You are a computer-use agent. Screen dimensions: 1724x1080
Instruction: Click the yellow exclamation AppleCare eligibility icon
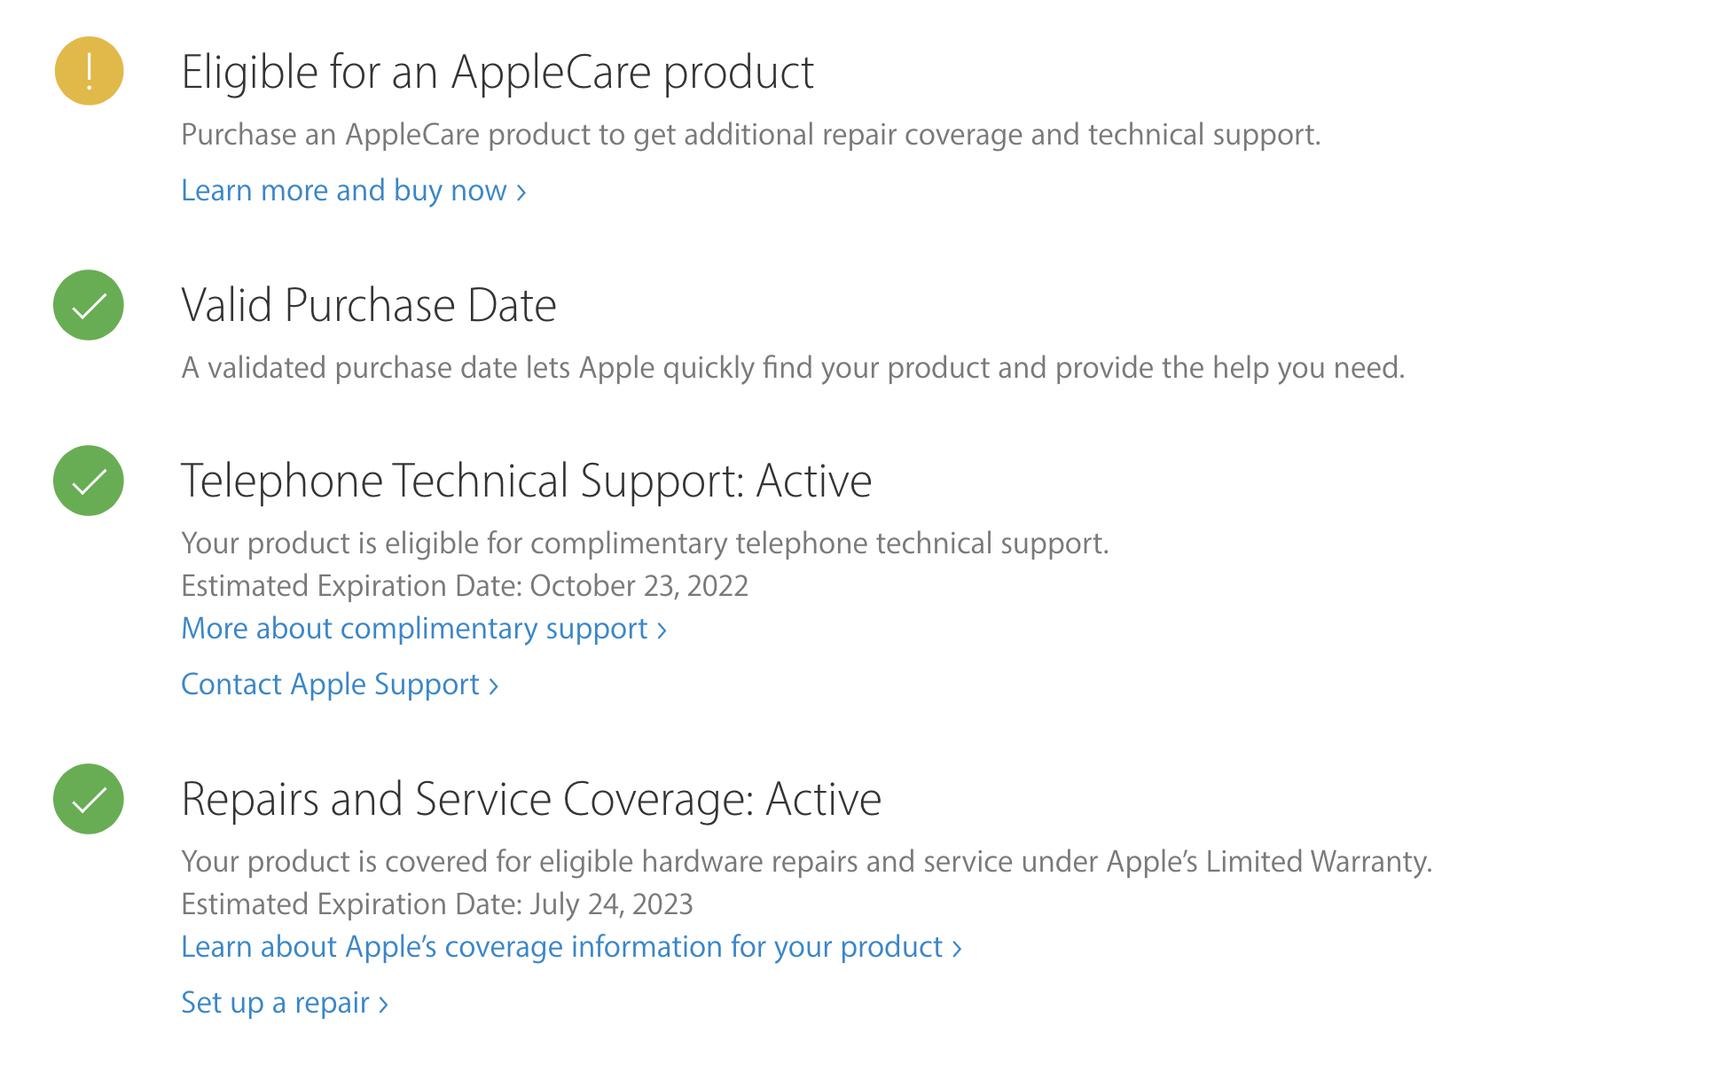[x=89, y=71]
